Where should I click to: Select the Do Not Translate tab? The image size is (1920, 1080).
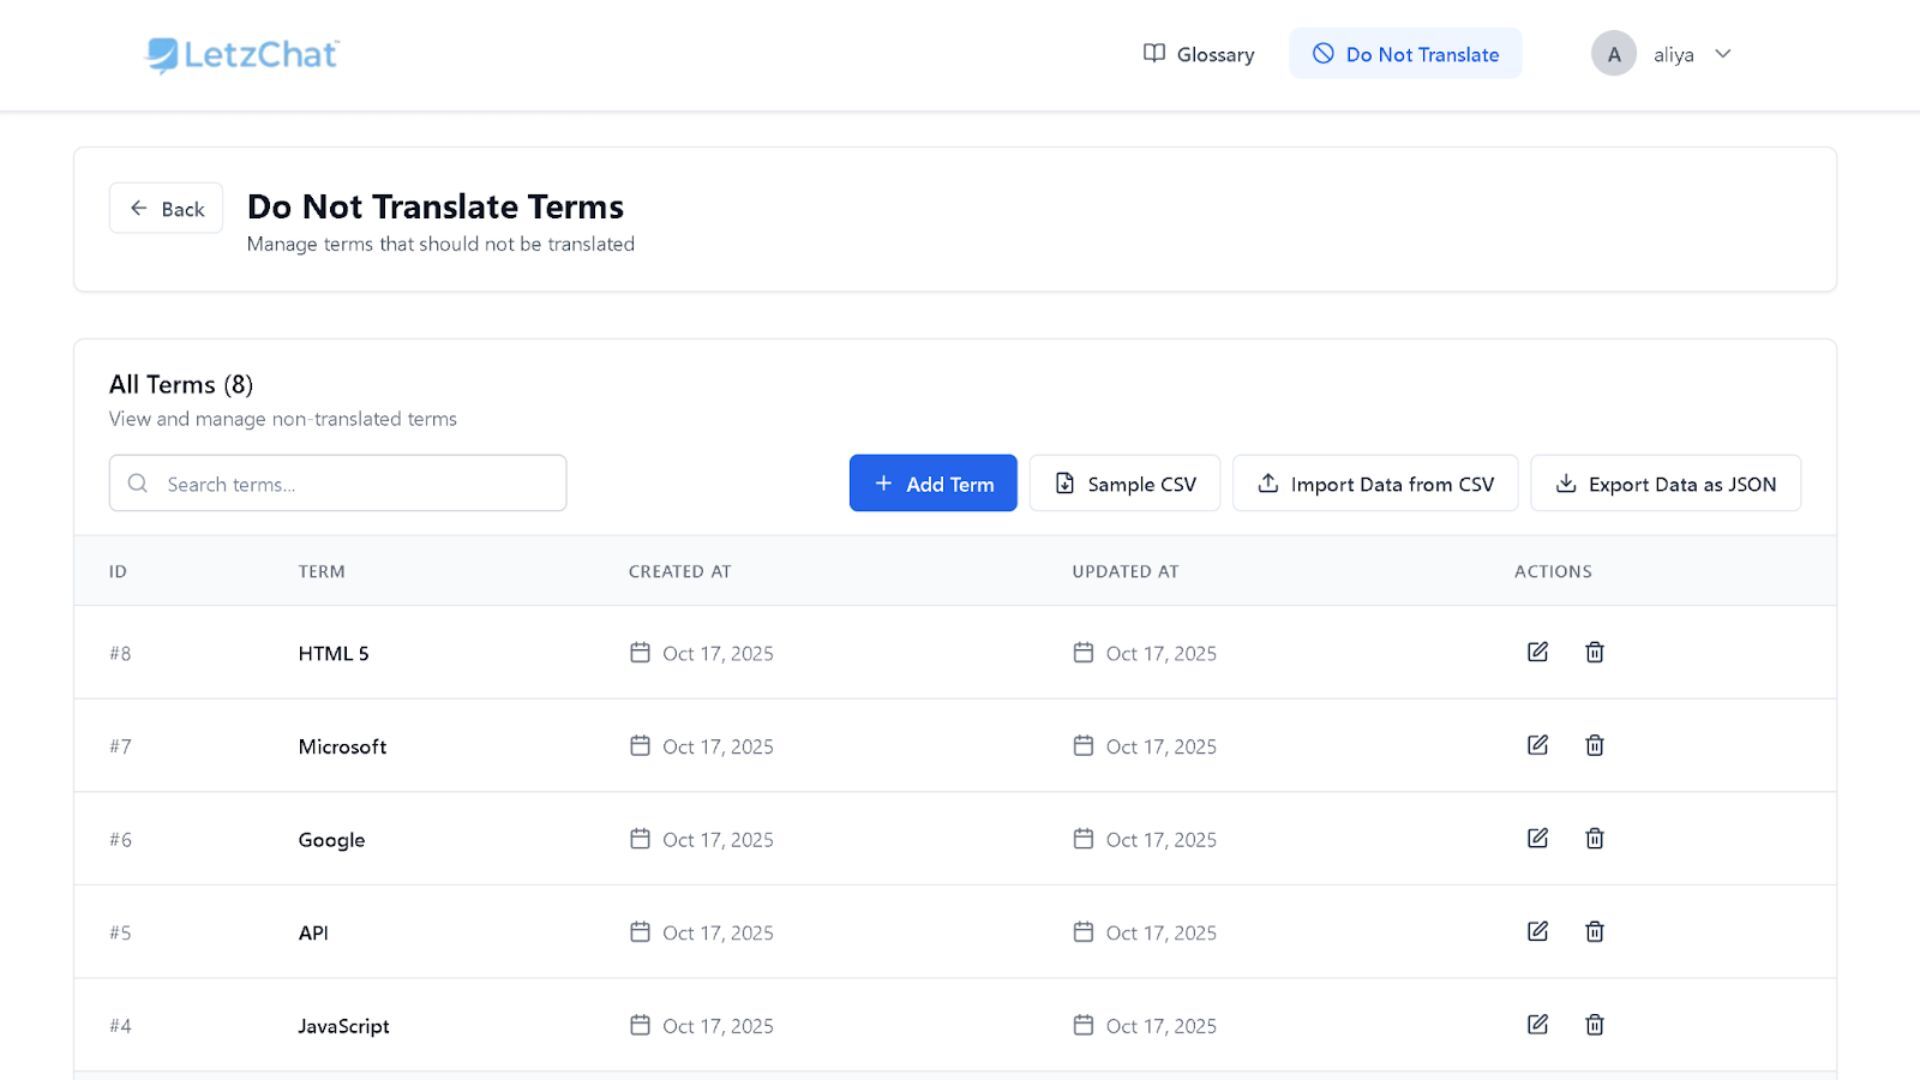click(1405, 54)
